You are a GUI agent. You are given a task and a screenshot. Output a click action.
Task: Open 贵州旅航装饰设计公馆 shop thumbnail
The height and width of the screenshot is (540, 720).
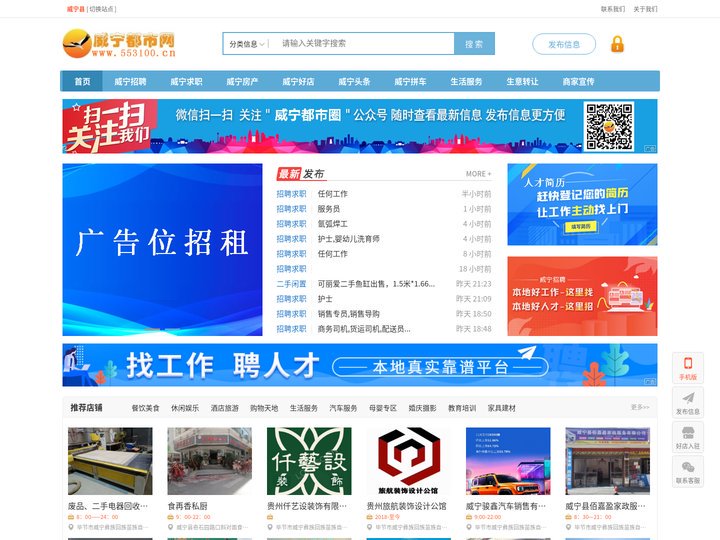tap(409, 461)
